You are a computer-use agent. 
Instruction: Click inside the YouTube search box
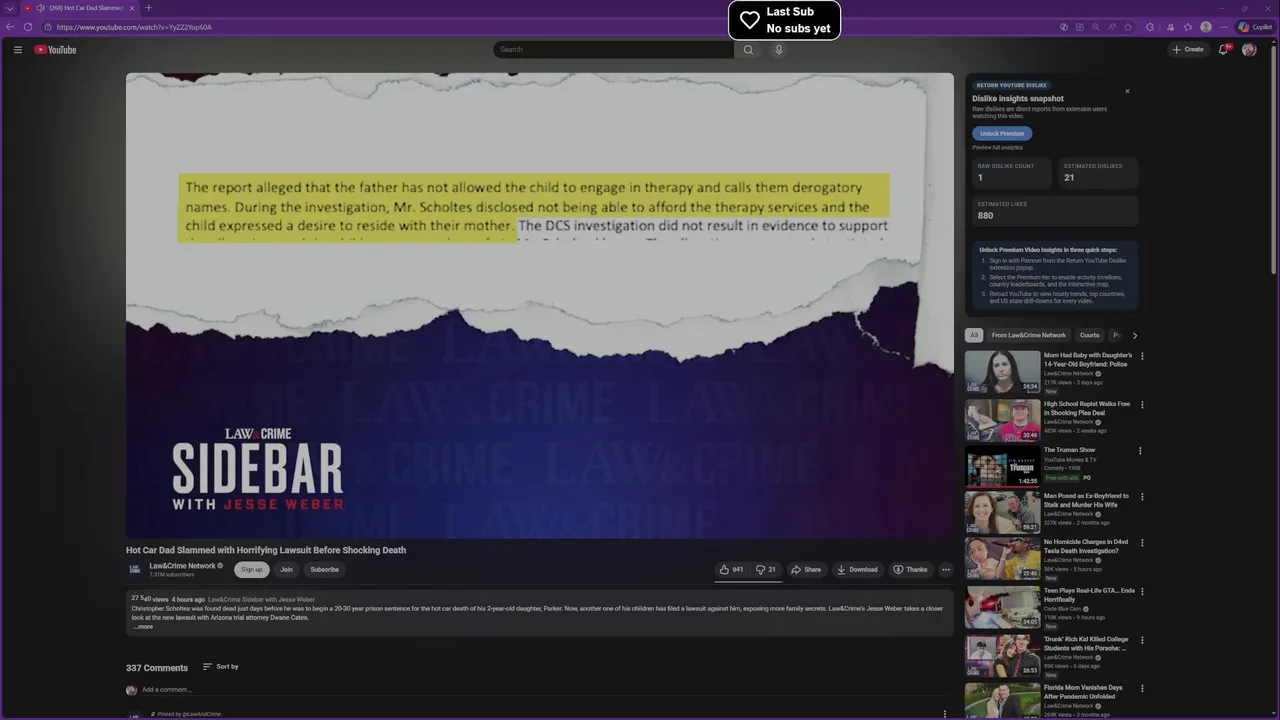tap(613, 49)
